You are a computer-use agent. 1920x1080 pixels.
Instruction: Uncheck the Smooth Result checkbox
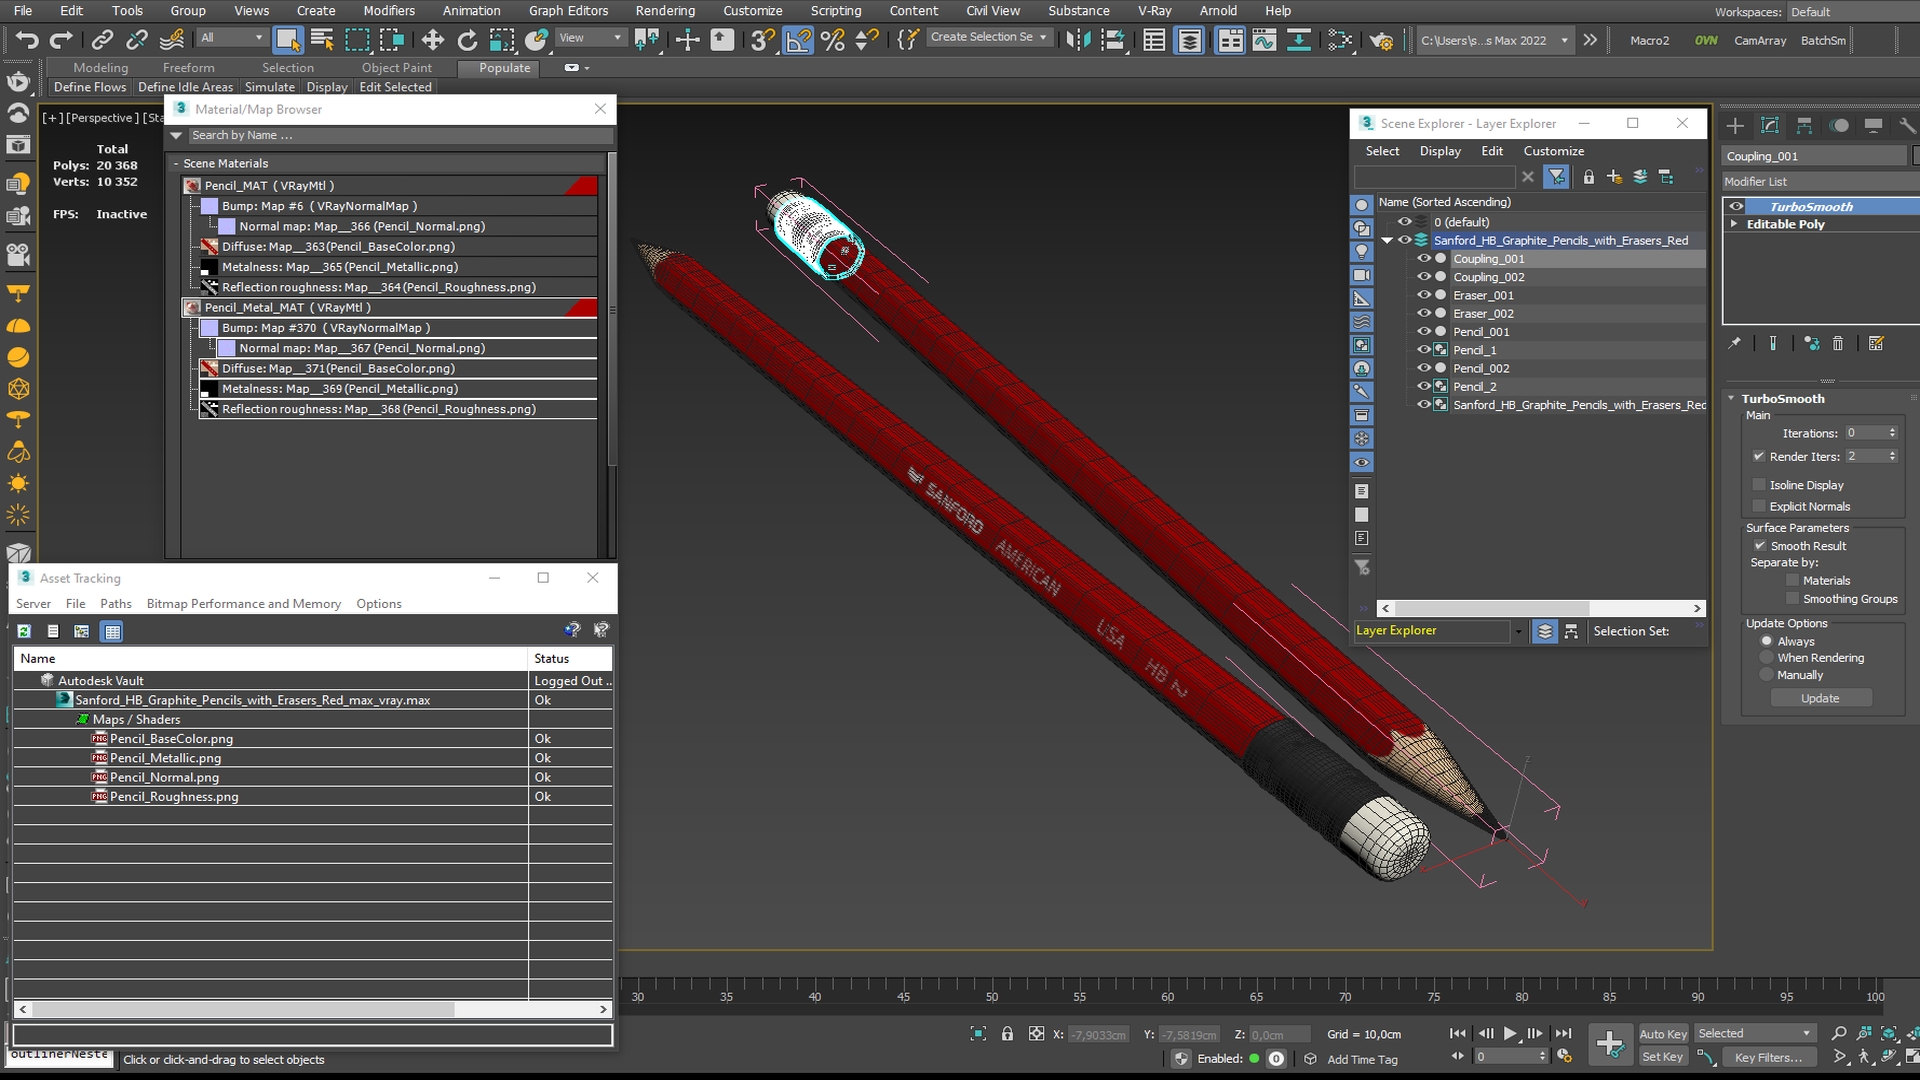coord(1760,546)
